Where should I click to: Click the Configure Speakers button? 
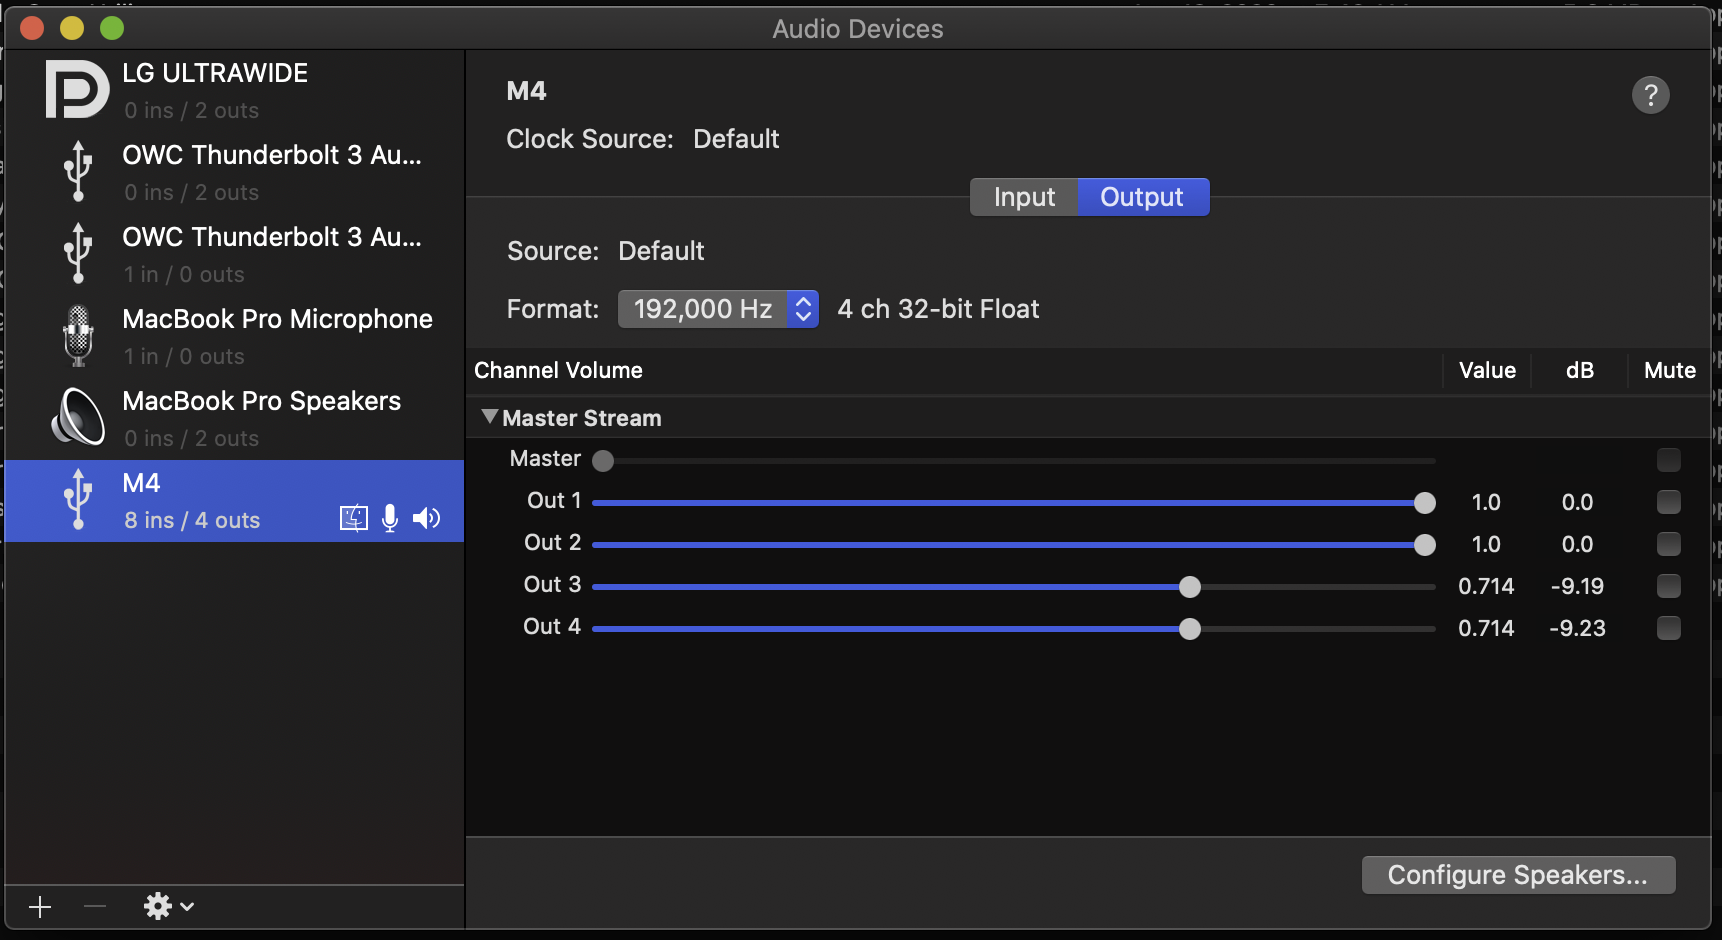pyautogui.click(x=1518, y=875)
